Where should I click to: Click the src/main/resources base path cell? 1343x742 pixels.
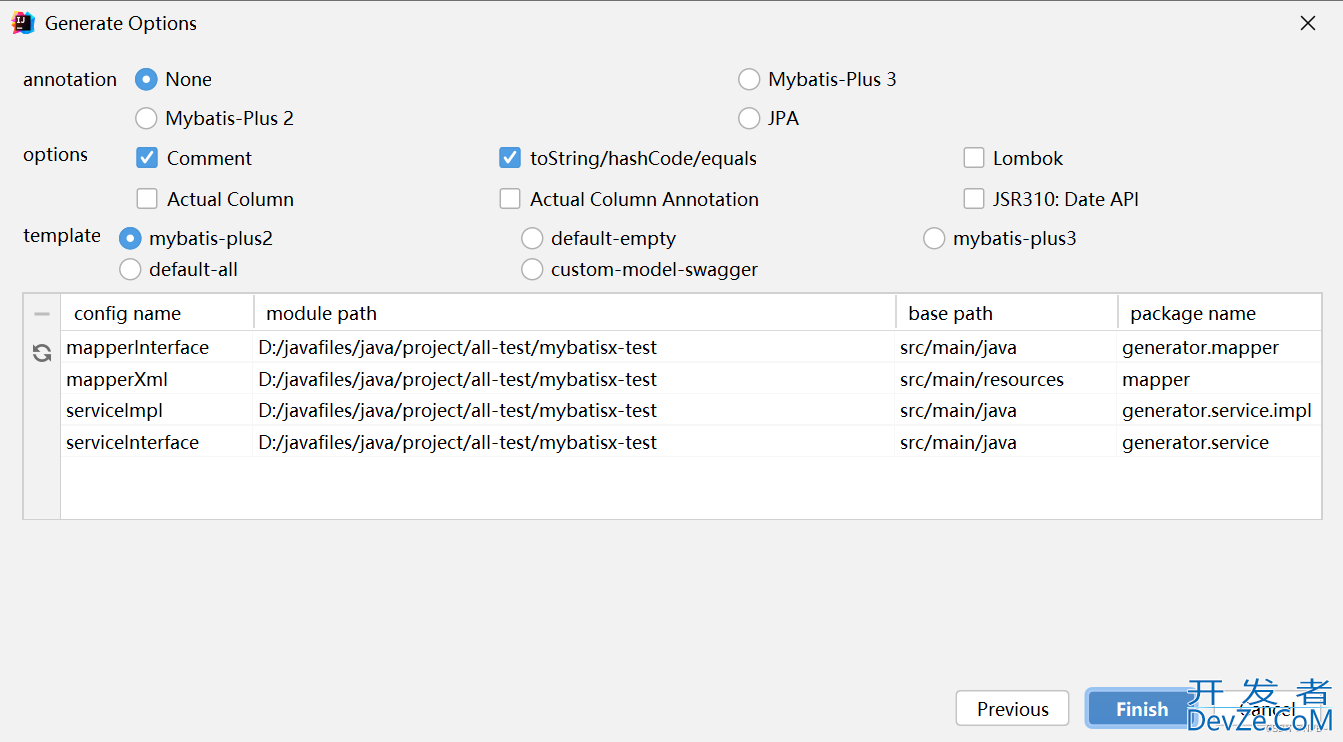tap(1005, 379)
